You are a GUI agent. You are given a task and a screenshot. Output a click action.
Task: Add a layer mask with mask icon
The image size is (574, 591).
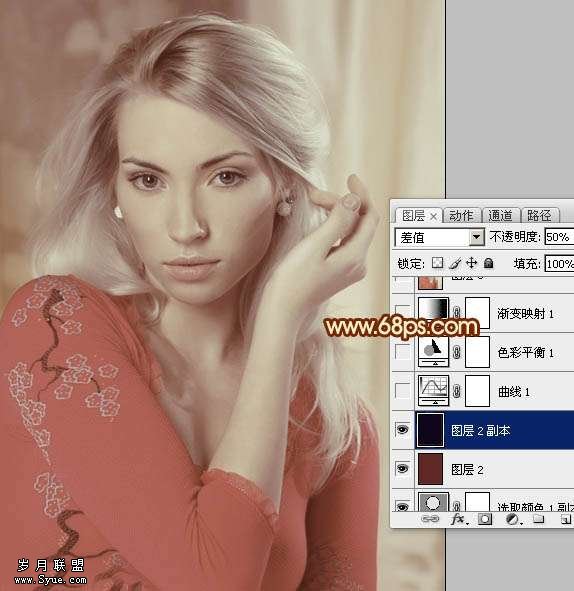click(x=485, y=519)
